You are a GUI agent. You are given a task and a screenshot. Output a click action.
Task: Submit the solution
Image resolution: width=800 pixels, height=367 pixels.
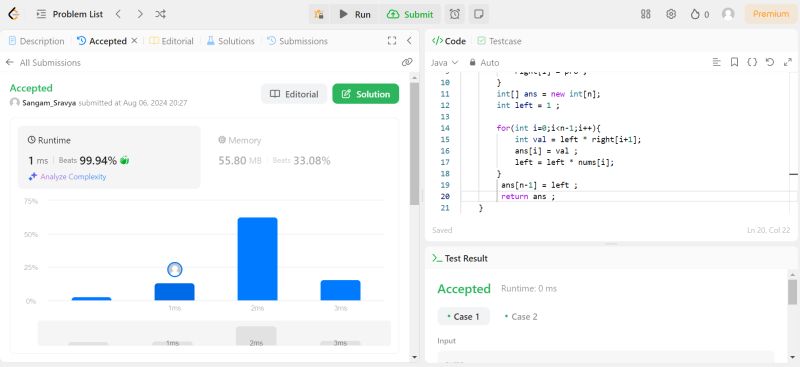410,14
